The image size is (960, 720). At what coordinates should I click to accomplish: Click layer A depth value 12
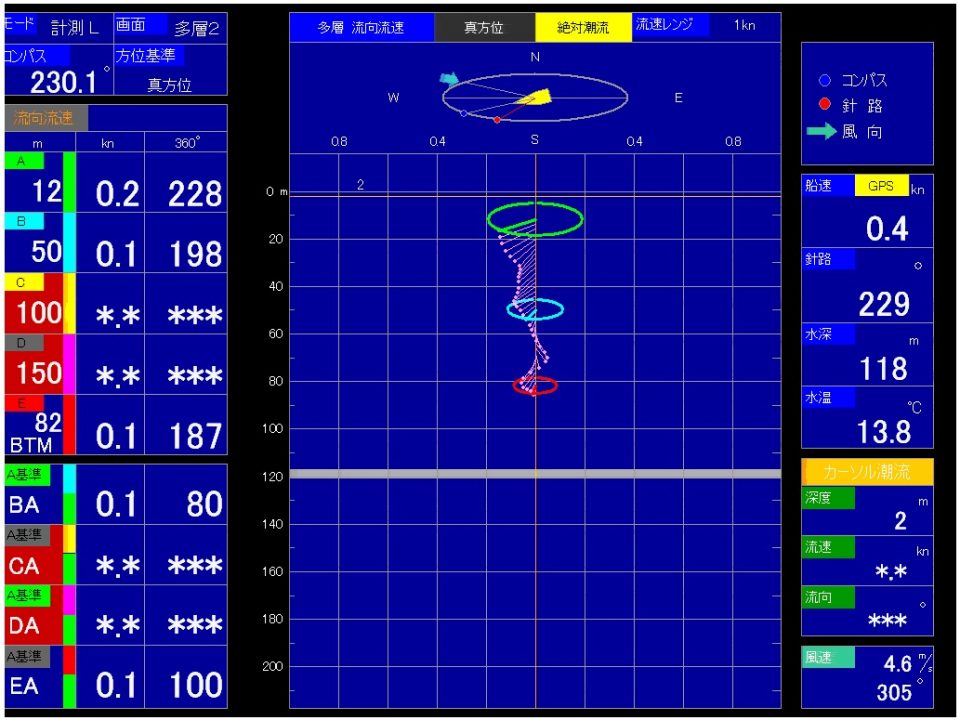(47, 192)
